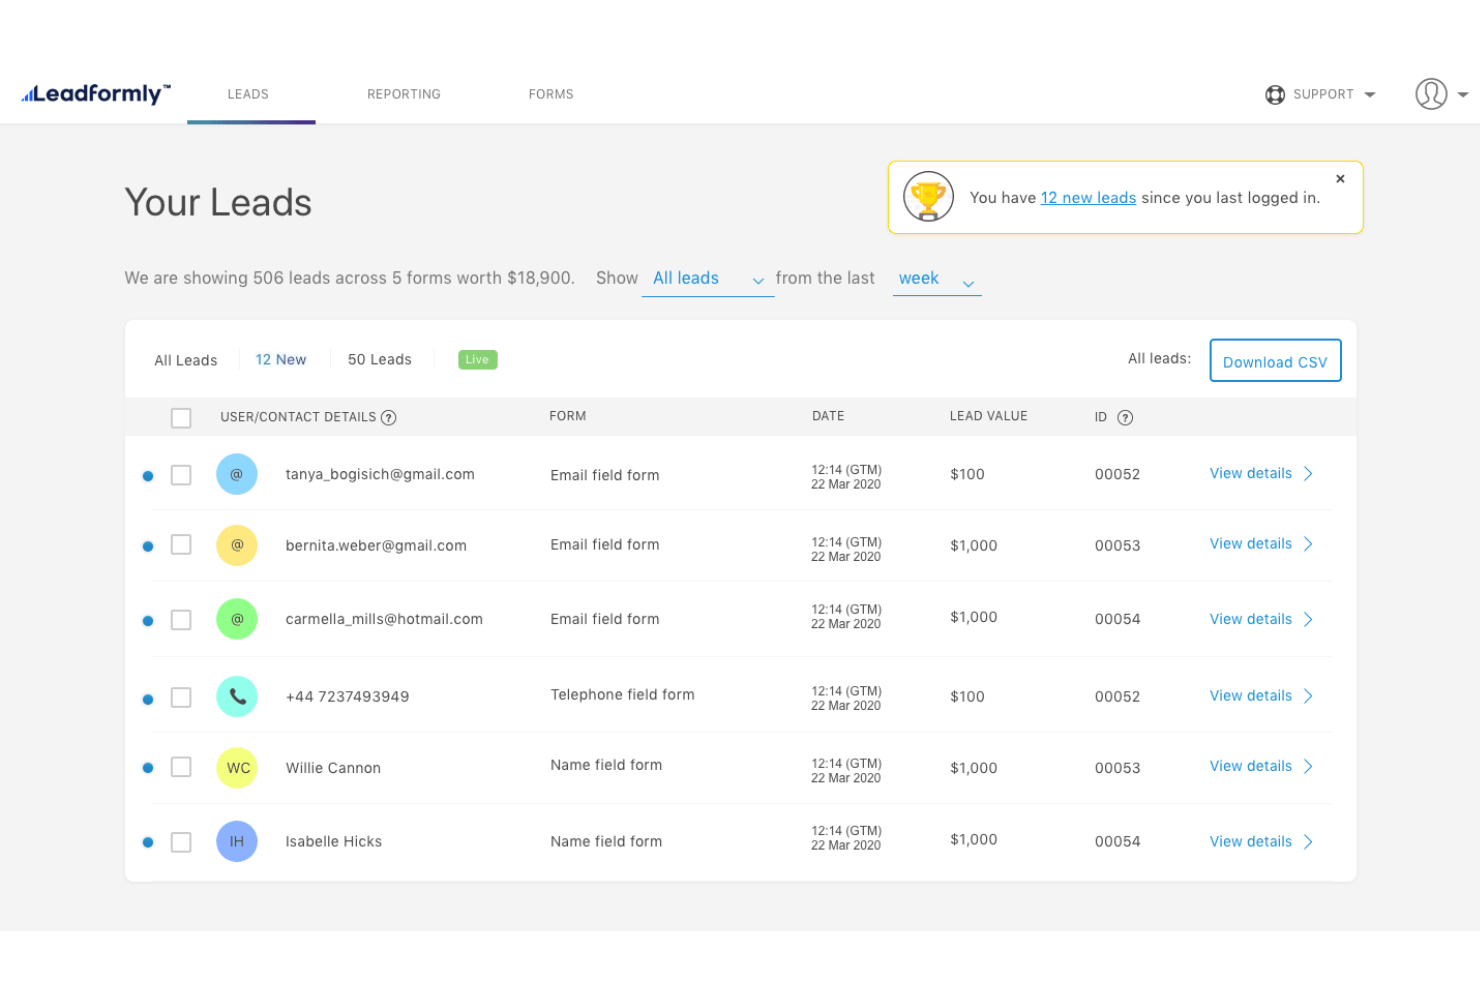Click the green Live badge
Screen dimensions: 1480x987
click(x=477, y=359)
